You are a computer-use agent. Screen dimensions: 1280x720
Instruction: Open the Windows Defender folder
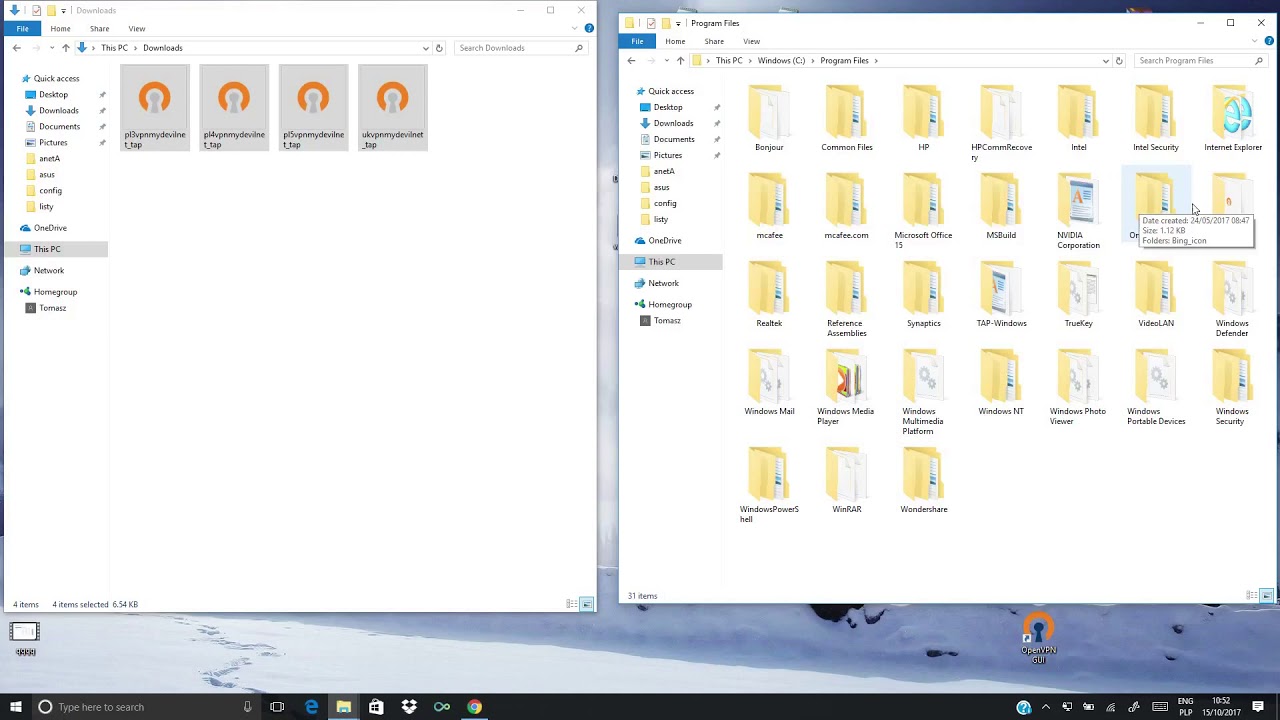pyautogui.click(x=1232, y=300)
